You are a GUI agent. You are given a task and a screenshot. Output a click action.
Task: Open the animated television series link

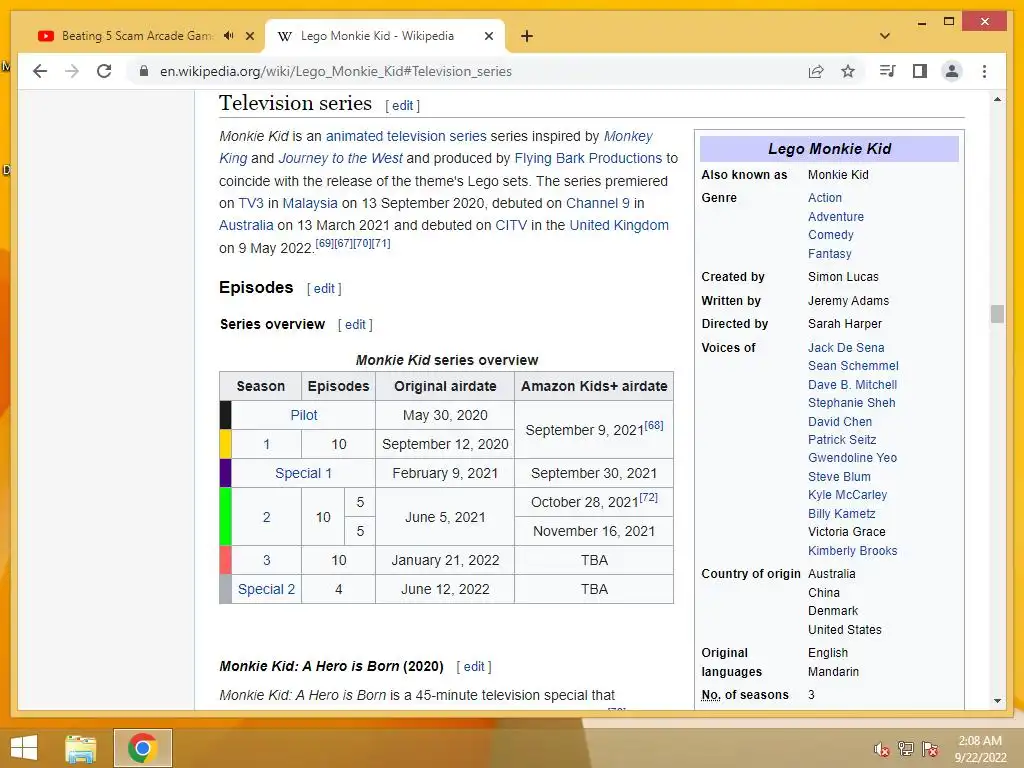pos(406,136)
